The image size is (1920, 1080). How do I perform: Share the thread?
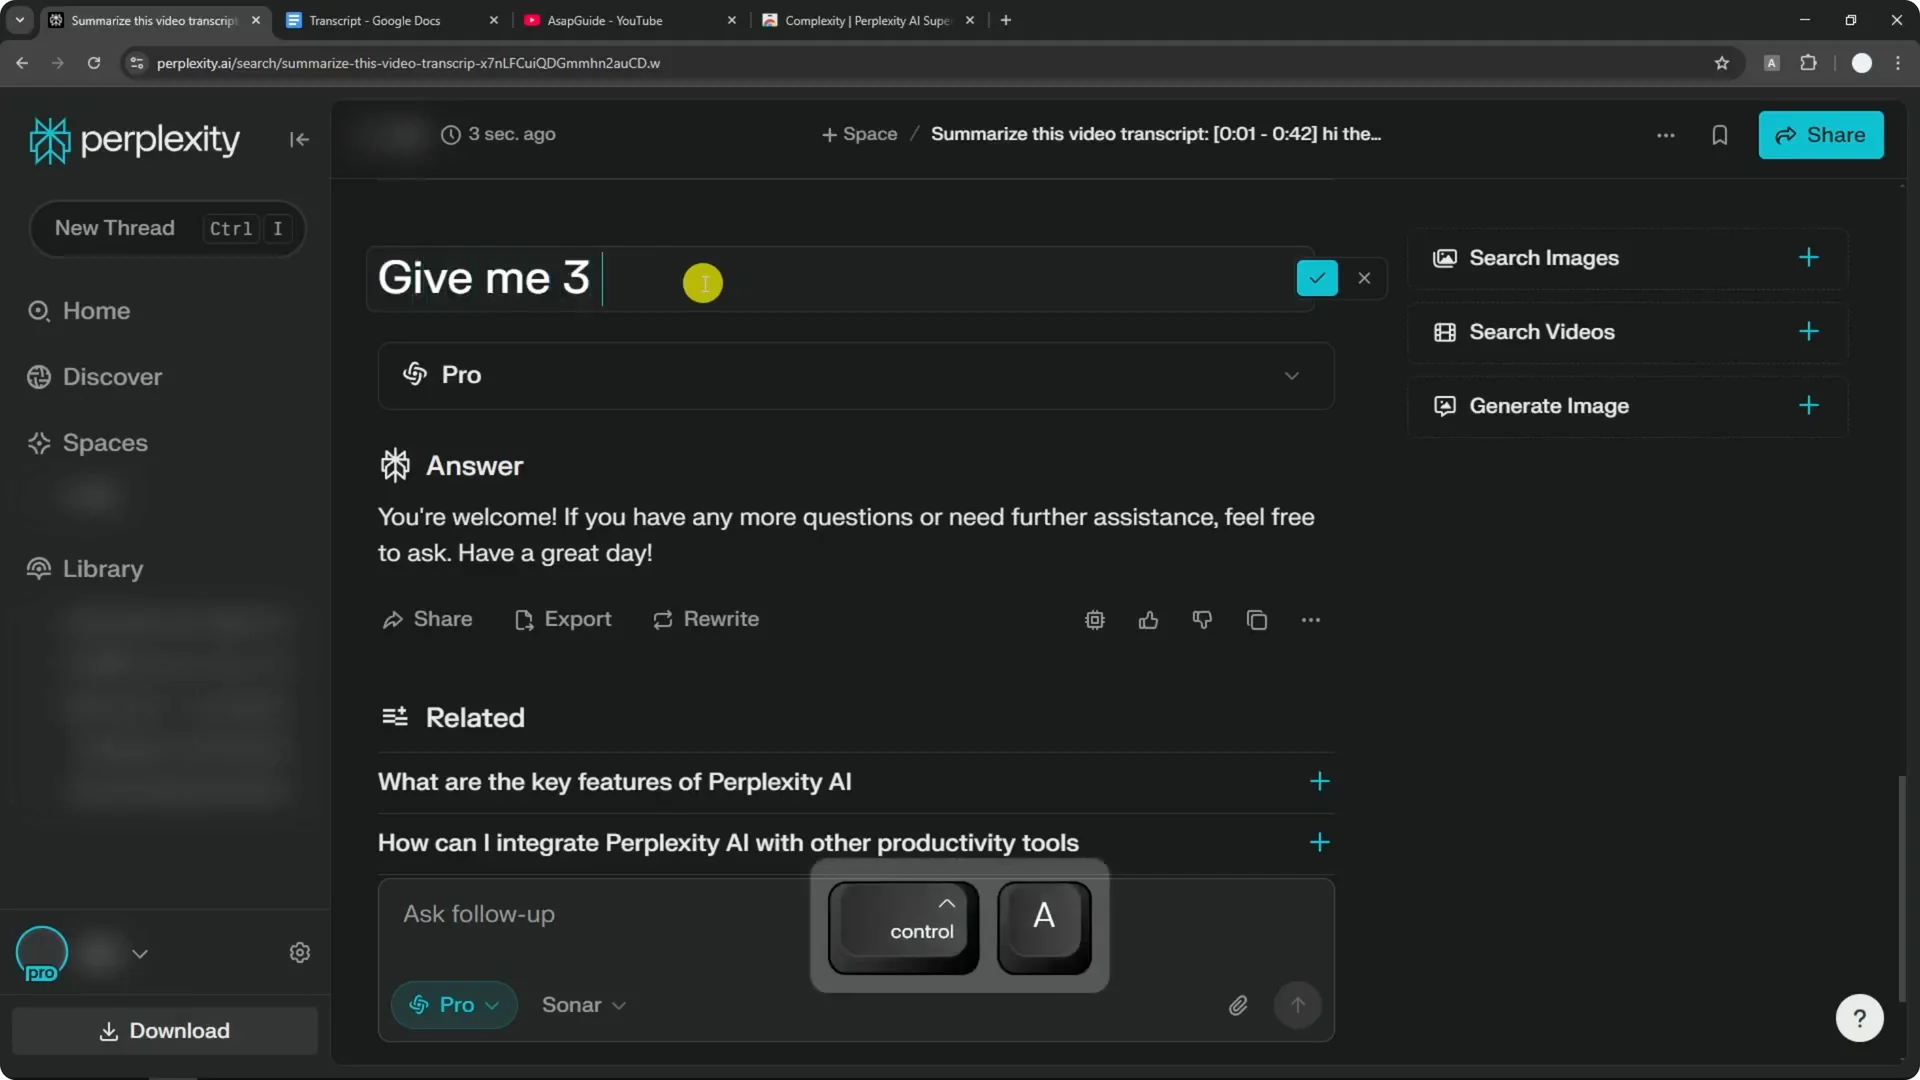click(1820, 135)
